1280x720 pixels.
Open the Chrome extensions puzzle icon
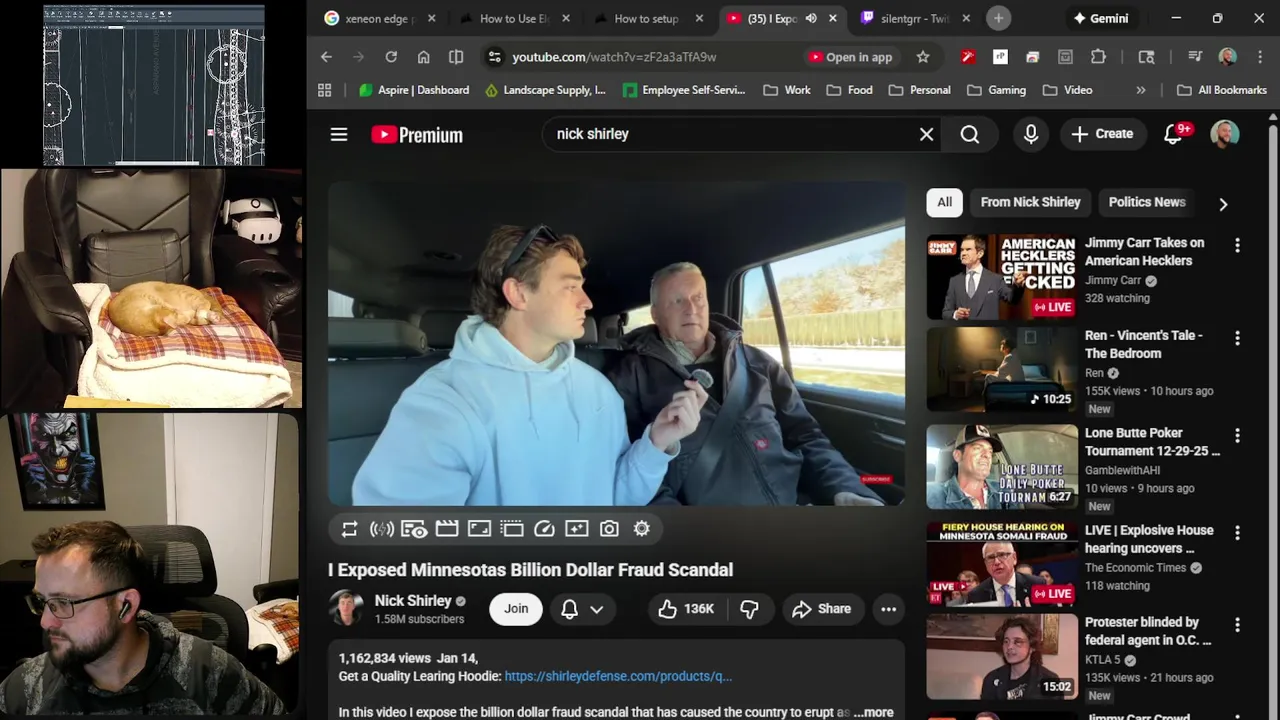[x=1099, y=57]
